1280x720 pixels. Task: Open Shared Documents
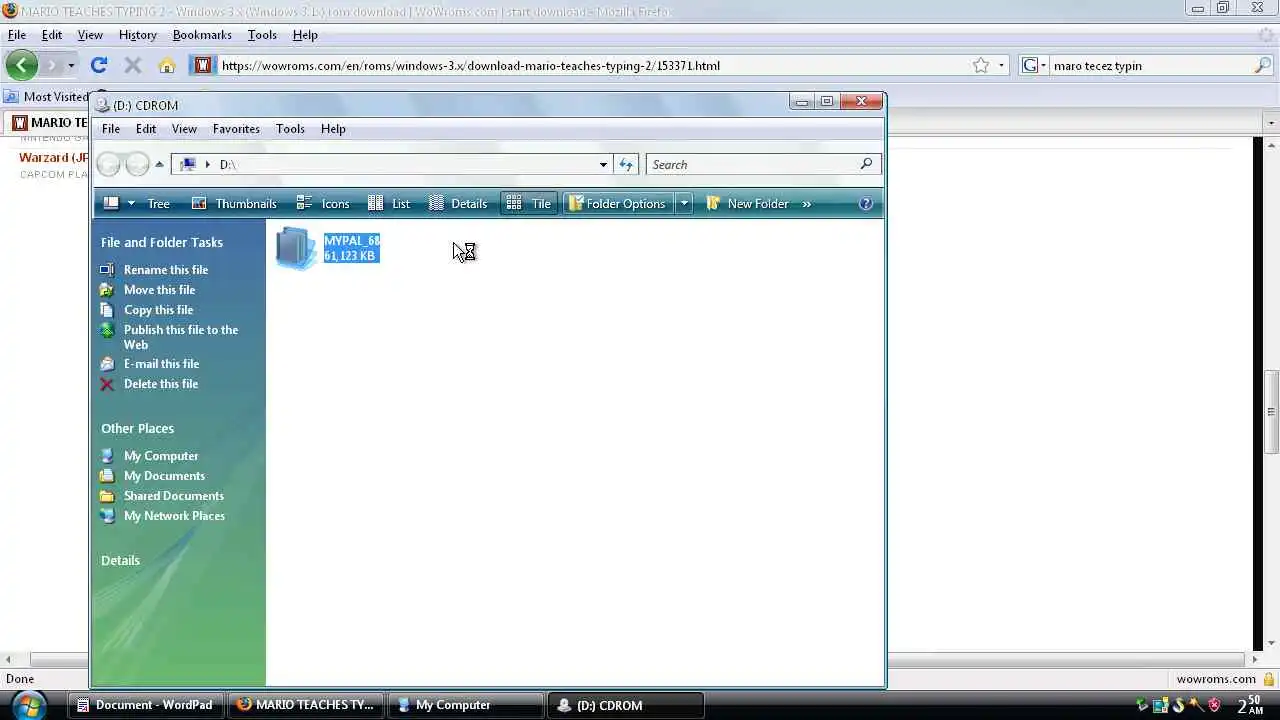pos(173,496)
